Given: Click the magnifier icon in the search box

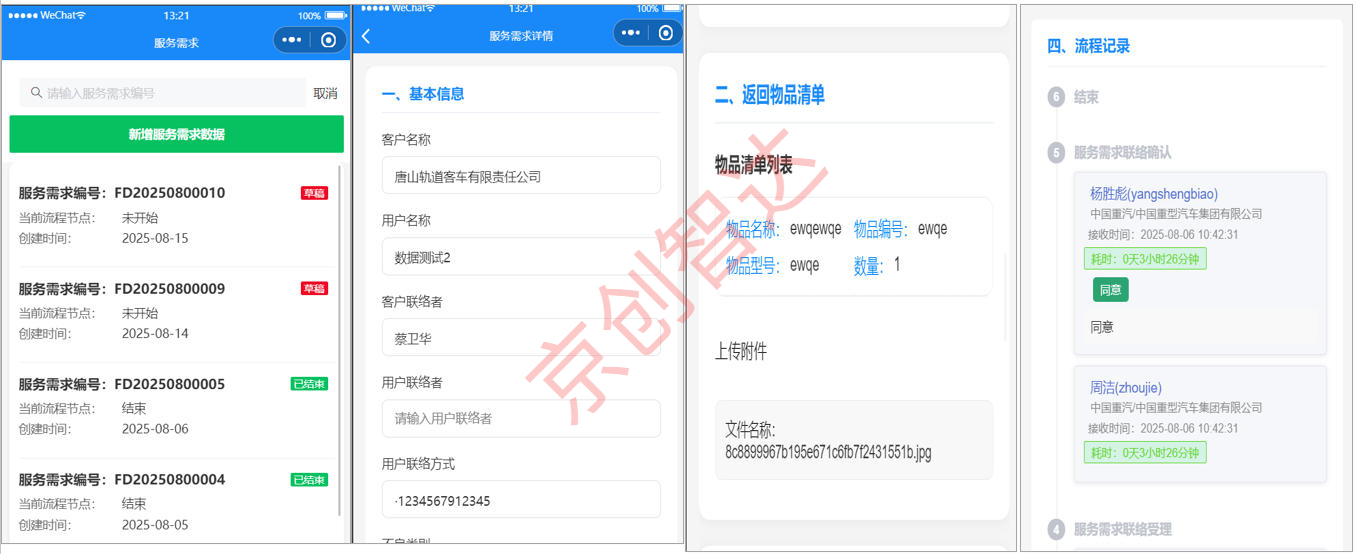Looking at the screenshot, I should [36, 93].
